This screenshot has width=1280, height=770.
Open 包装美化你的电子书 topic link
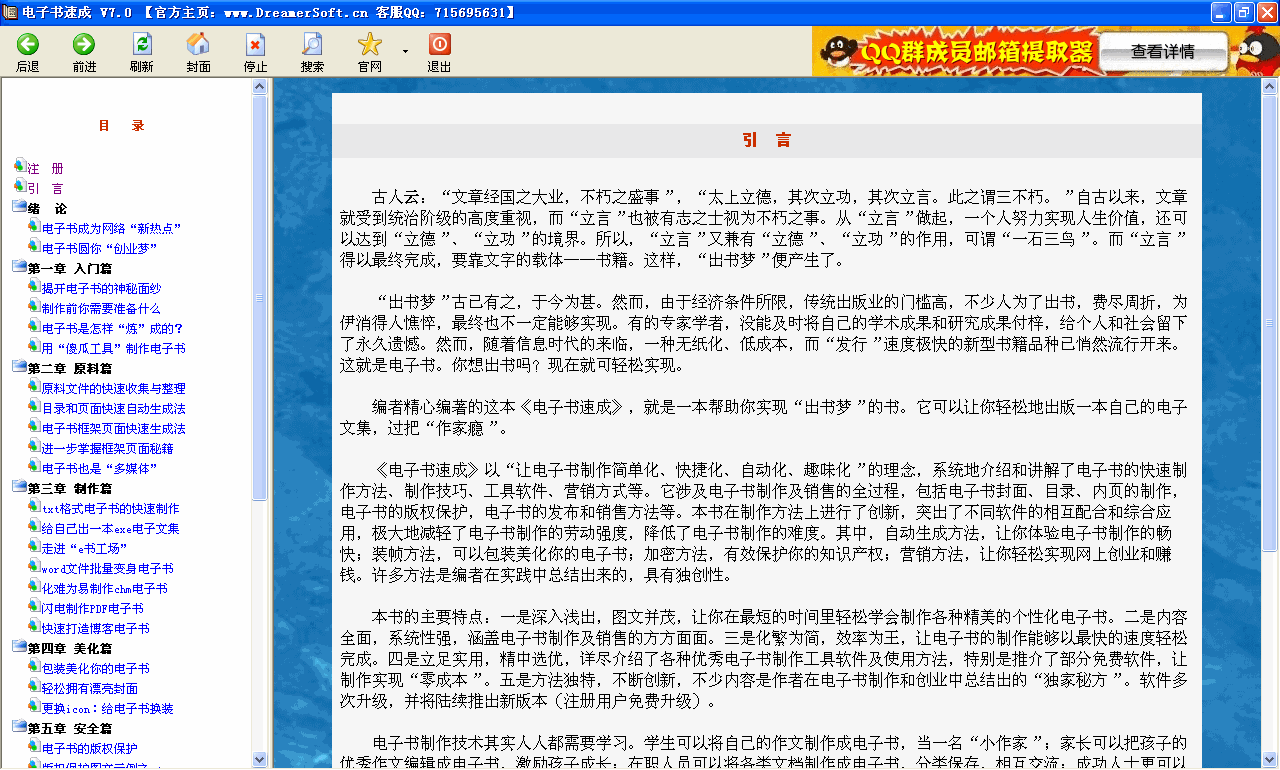point(95,668)
